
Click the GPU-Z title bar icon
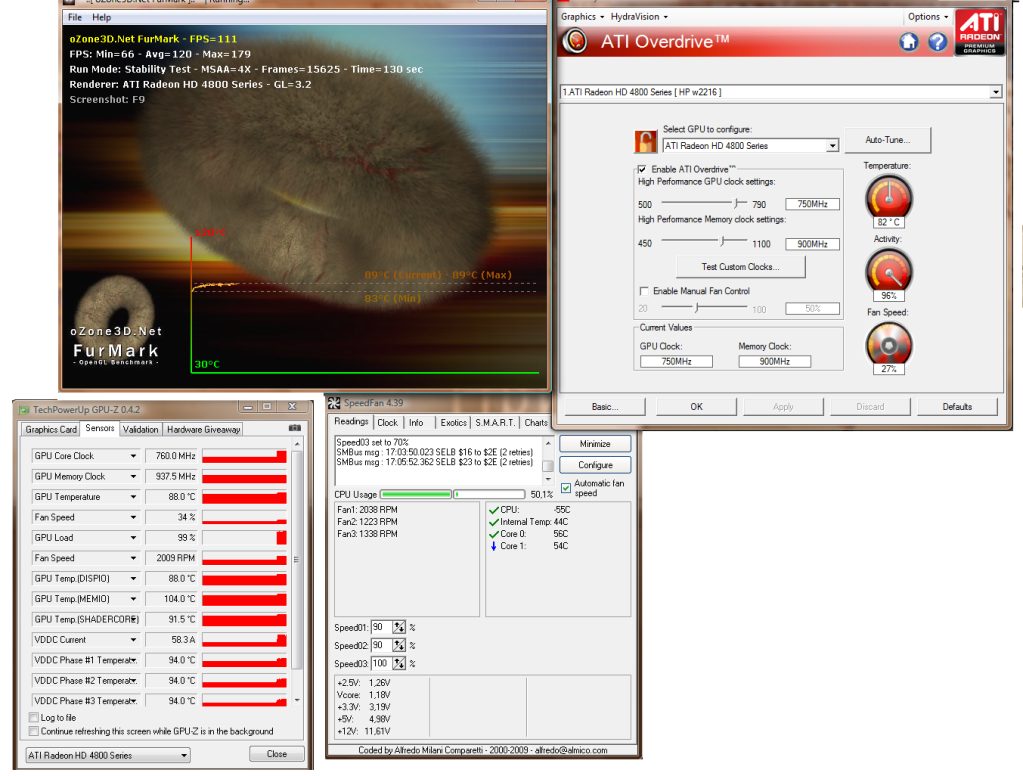(x=24, y=410)
